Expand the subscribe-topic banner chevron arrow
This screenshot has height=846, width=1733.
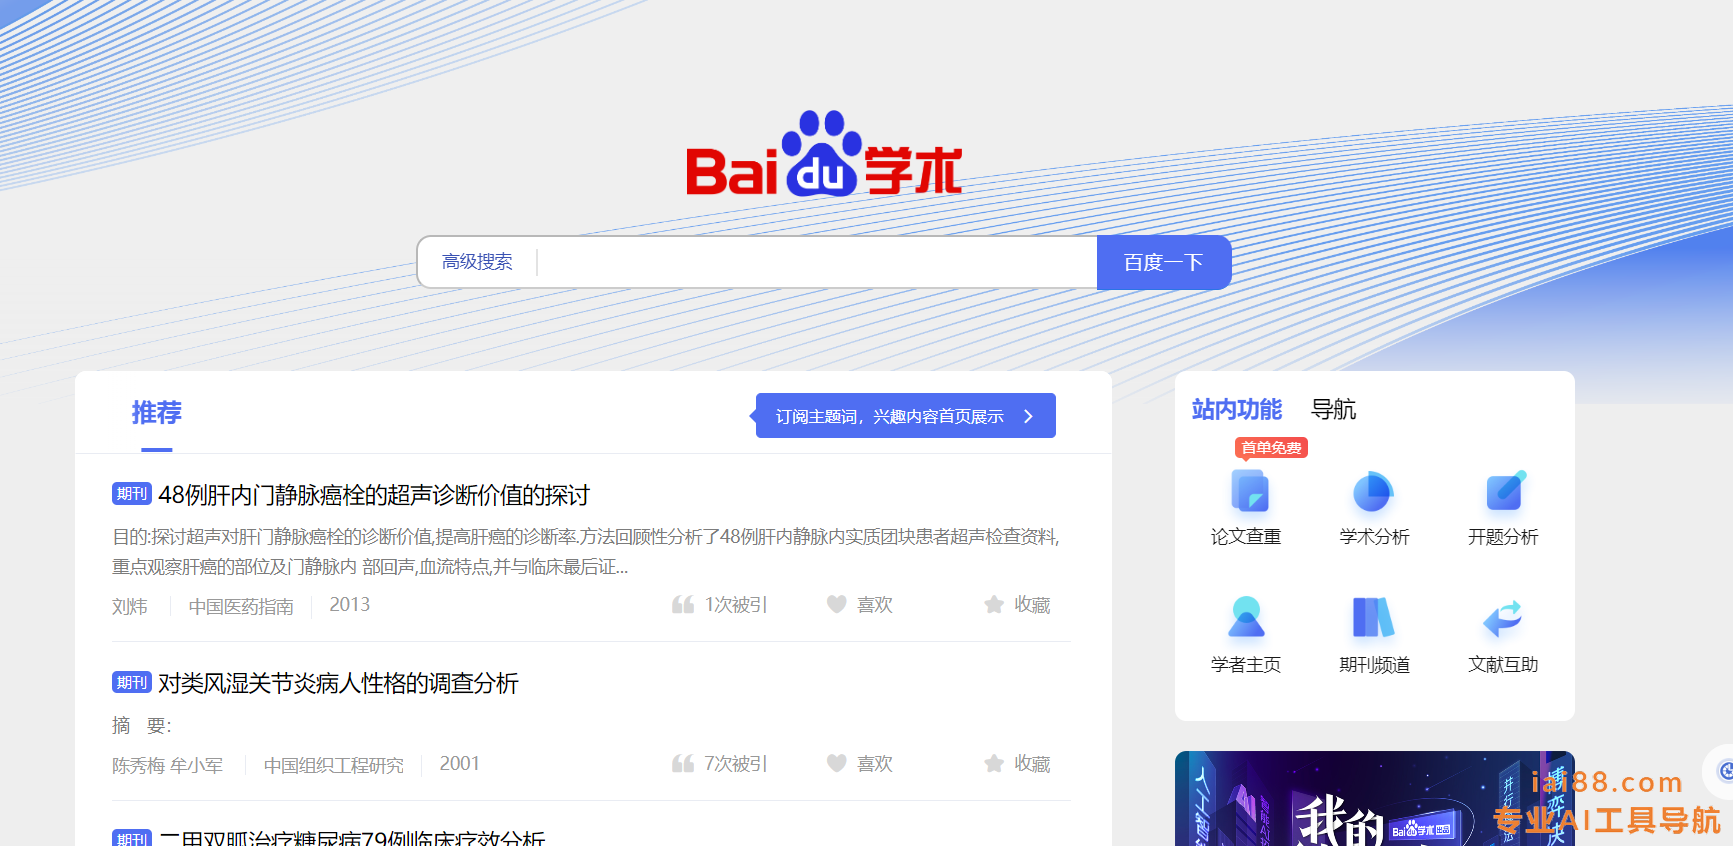1028,416
